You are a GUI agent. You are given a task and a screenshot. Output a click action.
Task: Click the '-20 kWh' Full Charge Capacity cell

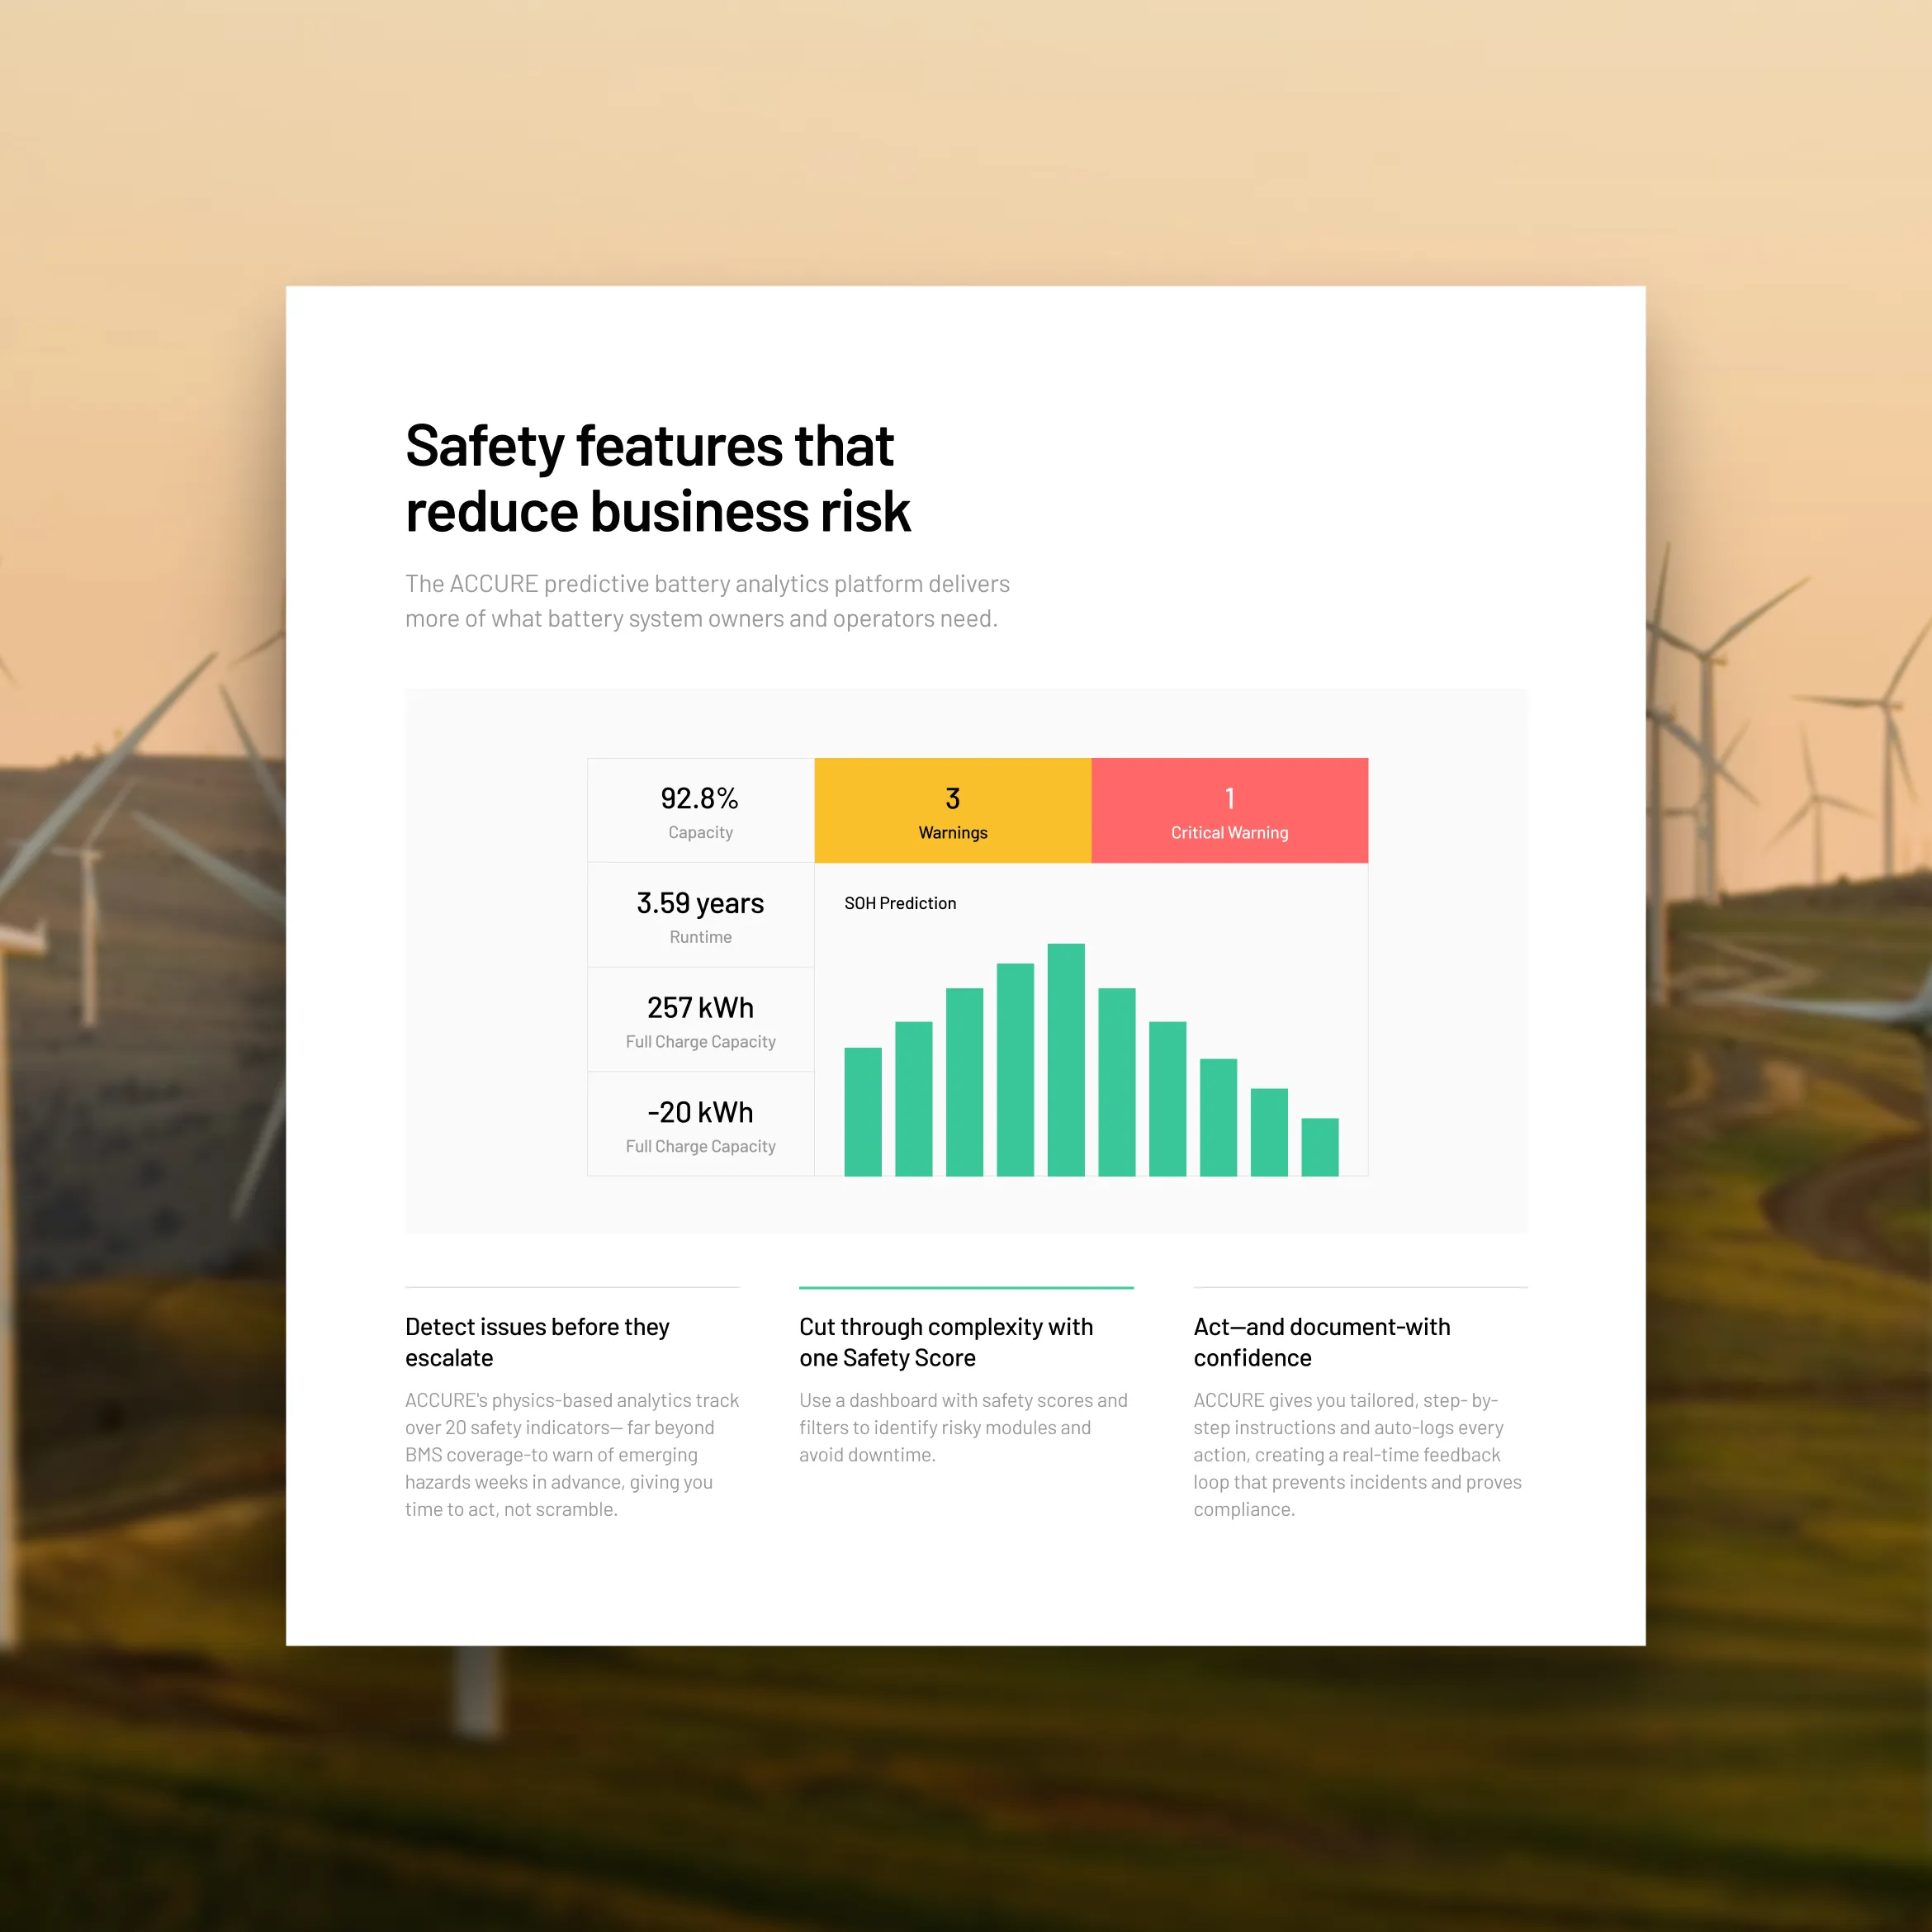700,1124
